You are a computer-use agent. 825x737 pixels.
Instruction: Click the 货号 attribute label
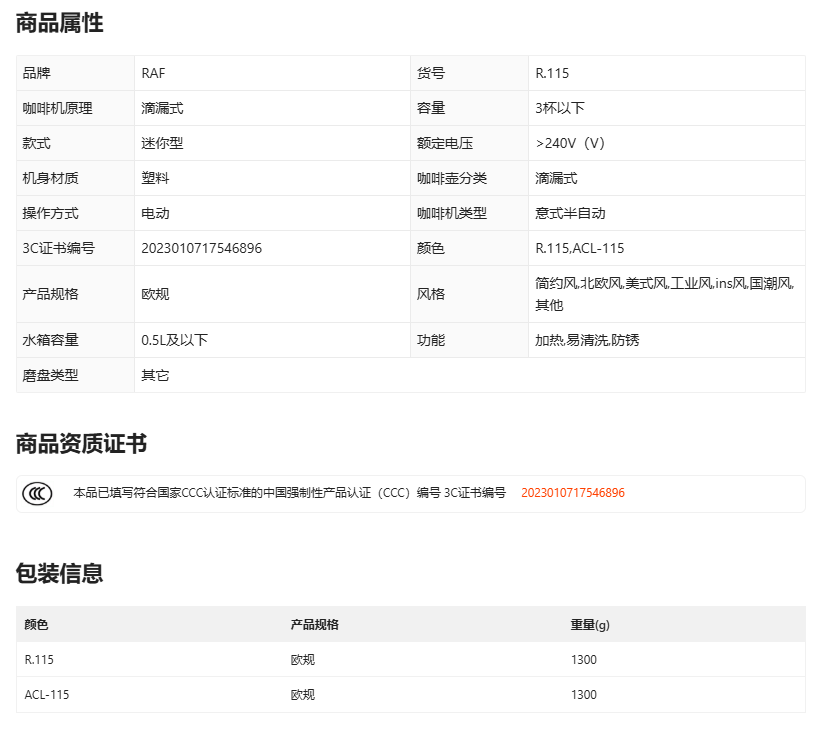coord(431,73)
